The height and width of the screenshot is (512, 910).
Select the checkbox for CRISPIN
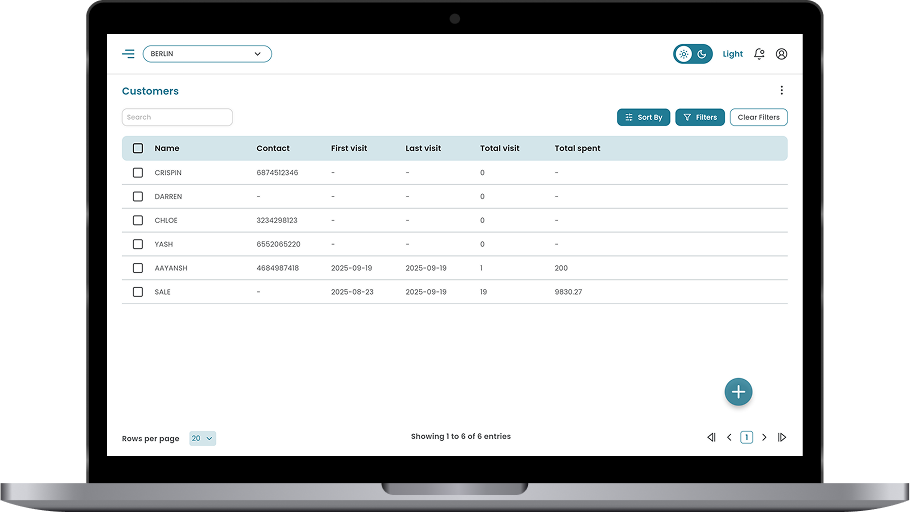tap(138, 173)
